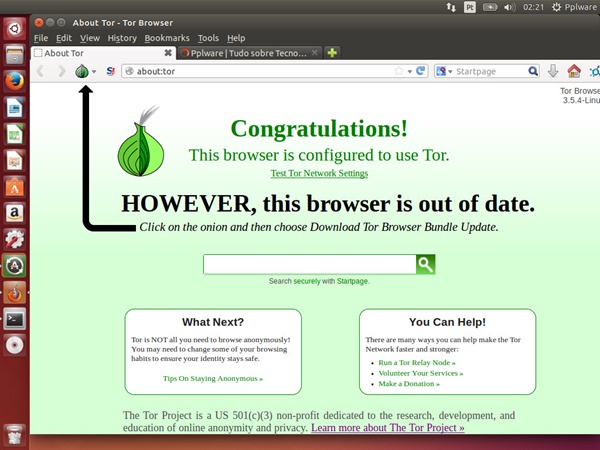Open the Bookmarks menu
This screenshot has width=600, height=450.
point(167,38)
